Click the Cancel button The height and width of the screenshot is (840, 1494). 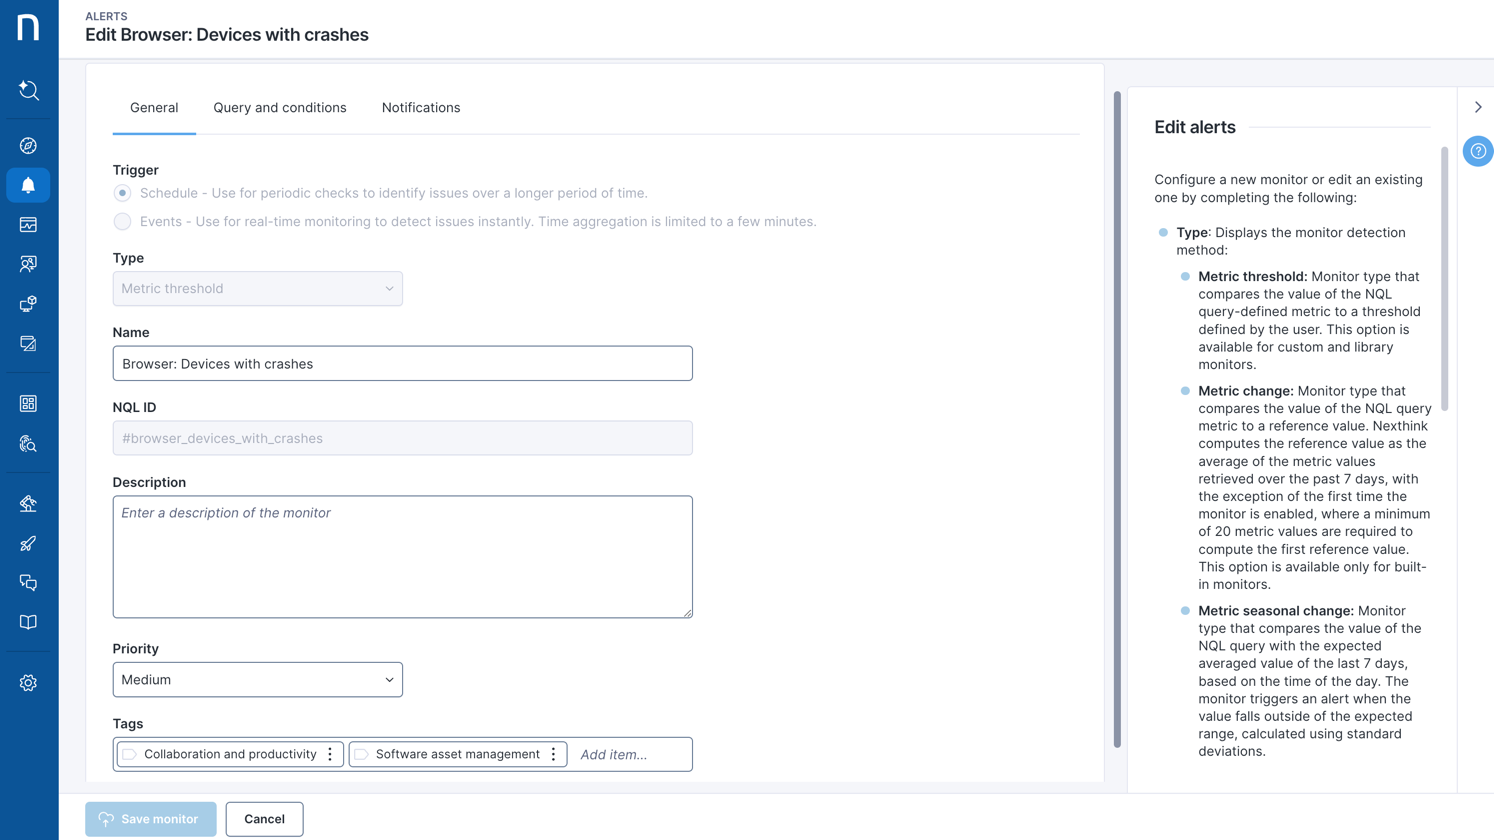(x=264, y=819)
